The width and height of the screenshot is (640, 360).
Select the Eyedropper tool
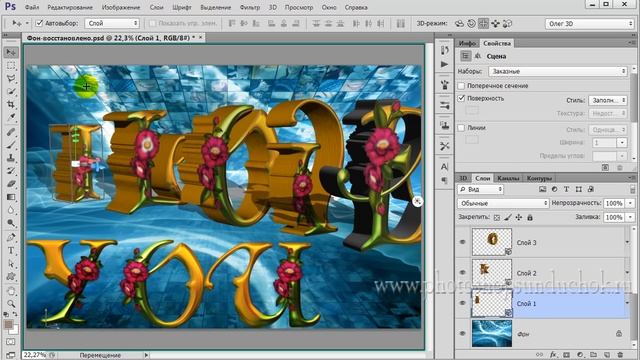pyautogui.click(x=11, y=118)
